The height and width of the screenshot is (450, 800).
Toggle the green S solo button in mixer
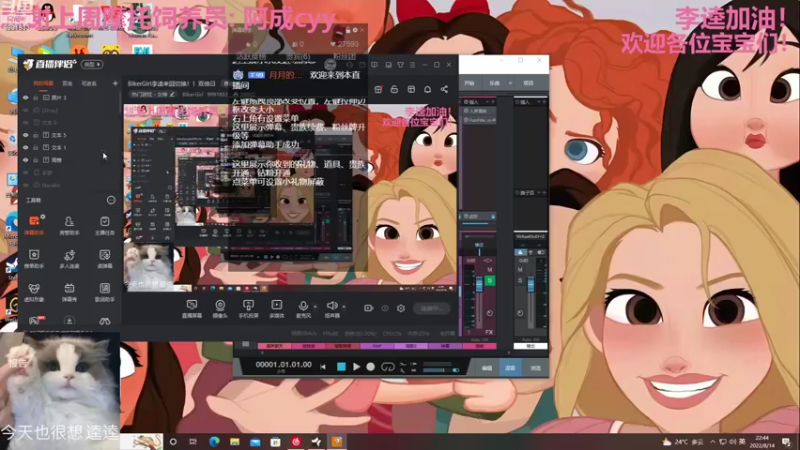[489, 280]
